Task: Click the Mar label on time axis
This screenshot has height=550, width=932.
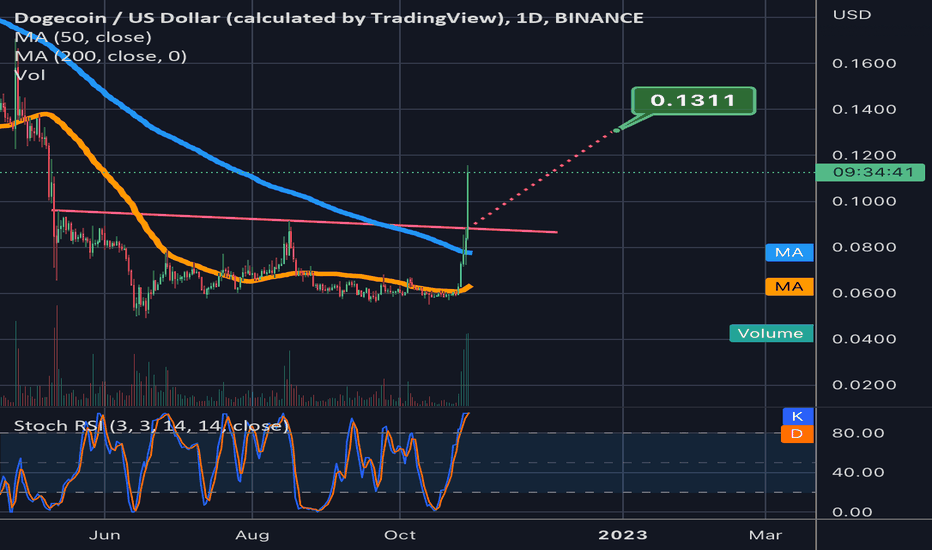Action: [766, 535]
